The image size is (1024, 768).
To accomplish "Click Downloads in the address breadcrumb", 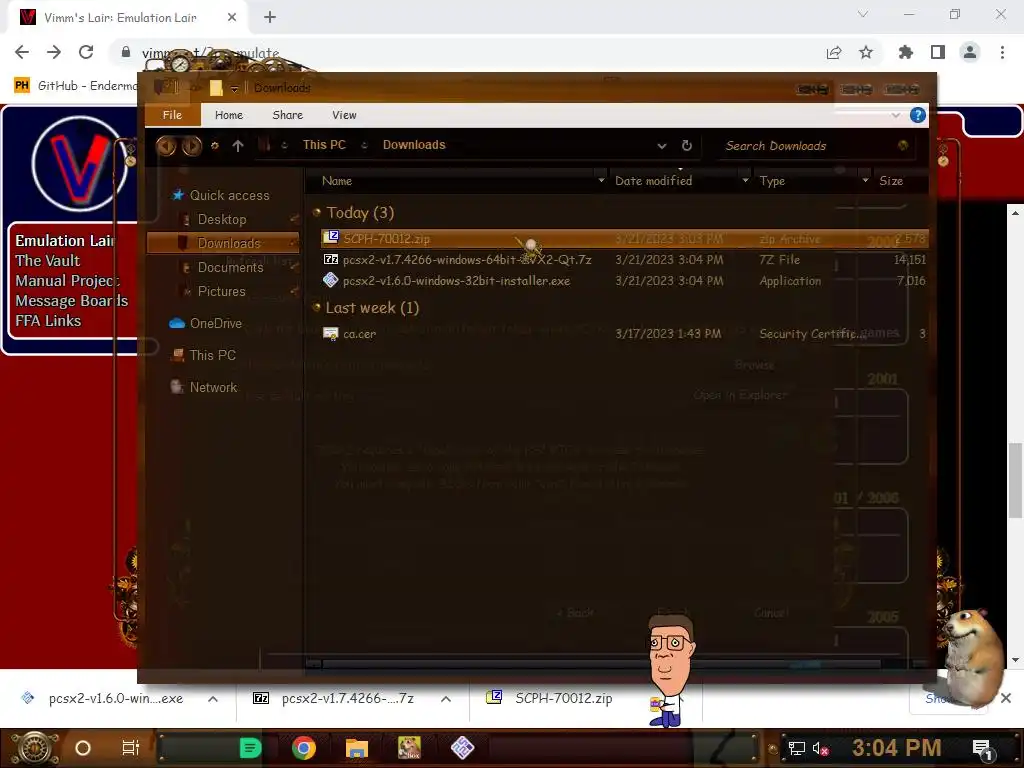I will pos(414,145).
